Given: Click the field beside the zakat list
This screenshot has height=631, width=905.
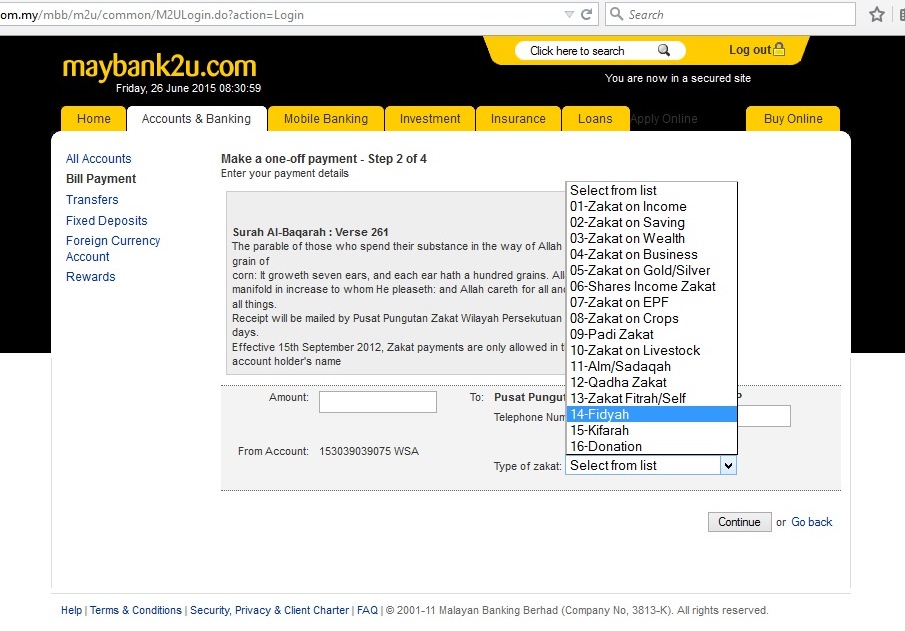Looking at the screenshot, I should [x=764, y=416].
